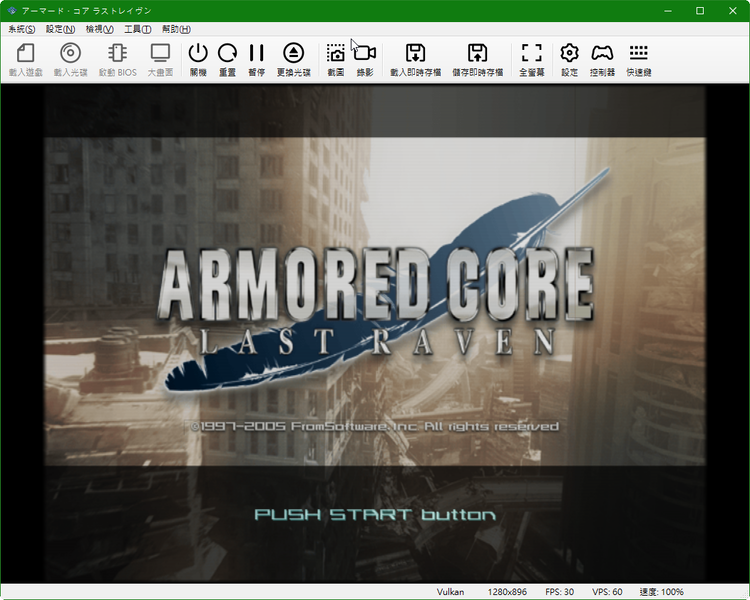Screen dimensions: 750x600
Task: Open the 快速鍵 (hotkeys) keyboard icon
Action: click(639, 59)
